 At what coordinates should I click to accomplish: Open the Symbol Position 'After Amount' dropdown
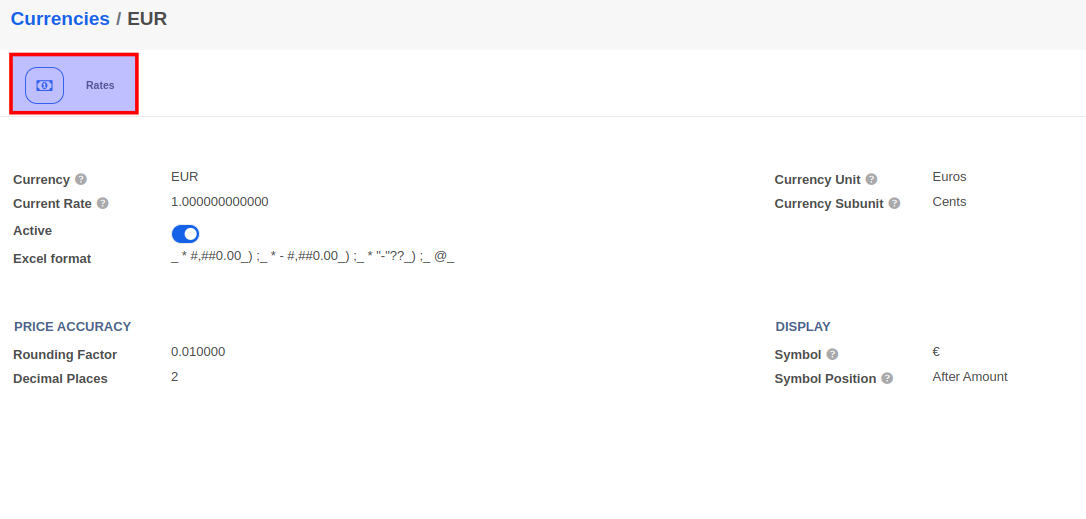(969, 377)
